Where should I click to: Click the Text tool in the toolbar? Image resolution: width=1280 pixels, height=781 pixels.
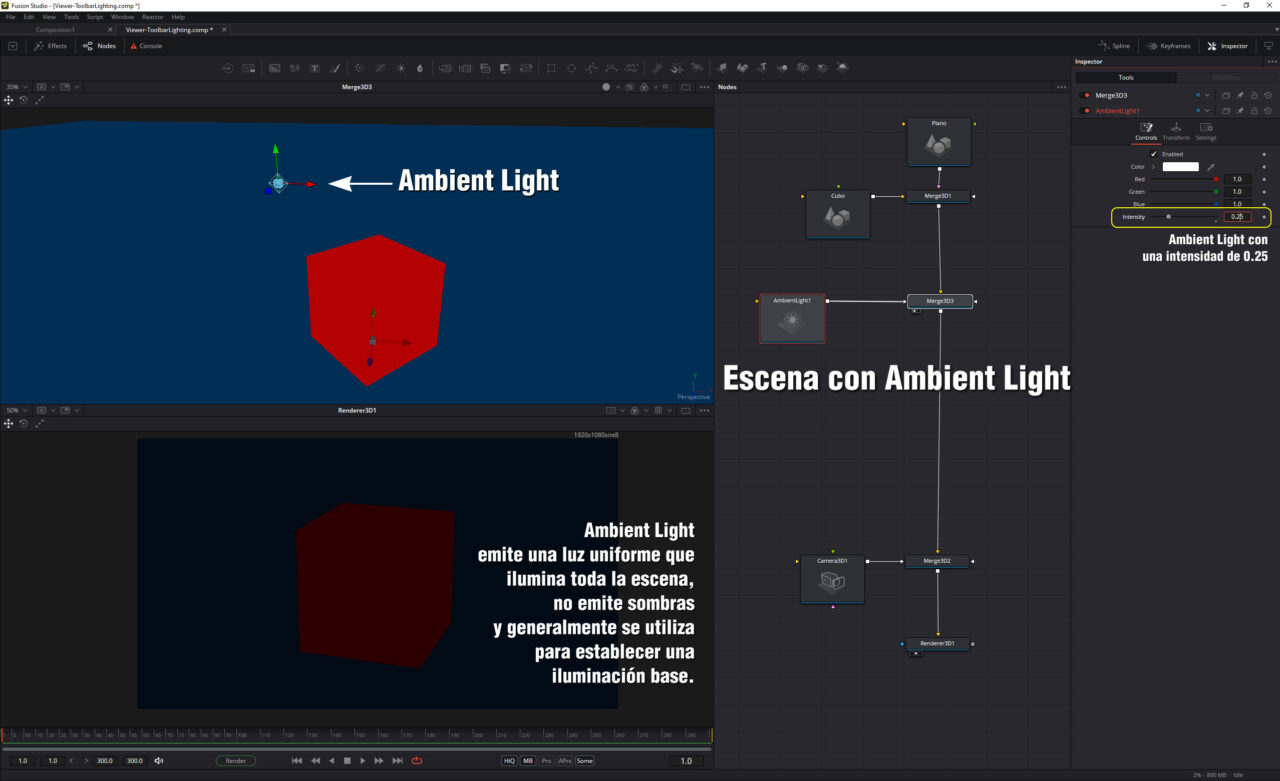click(315, 68)
